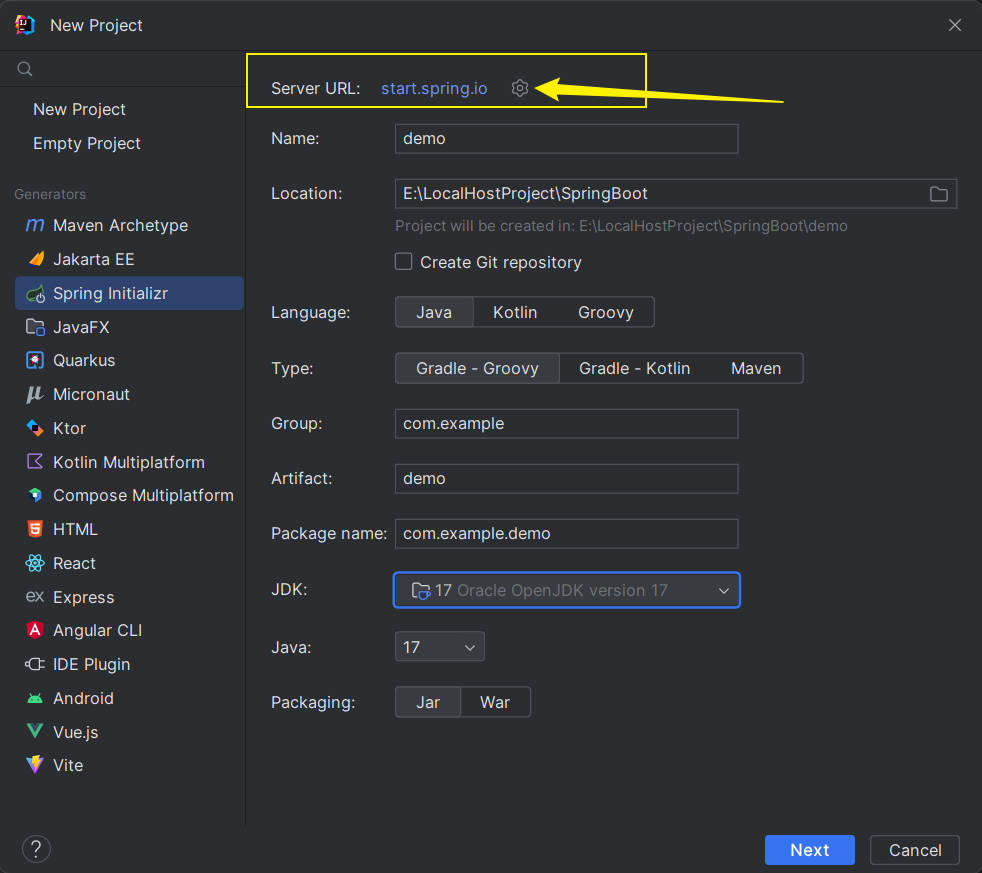Choose Gradle - Groovy build type

[x=477, y=368]
